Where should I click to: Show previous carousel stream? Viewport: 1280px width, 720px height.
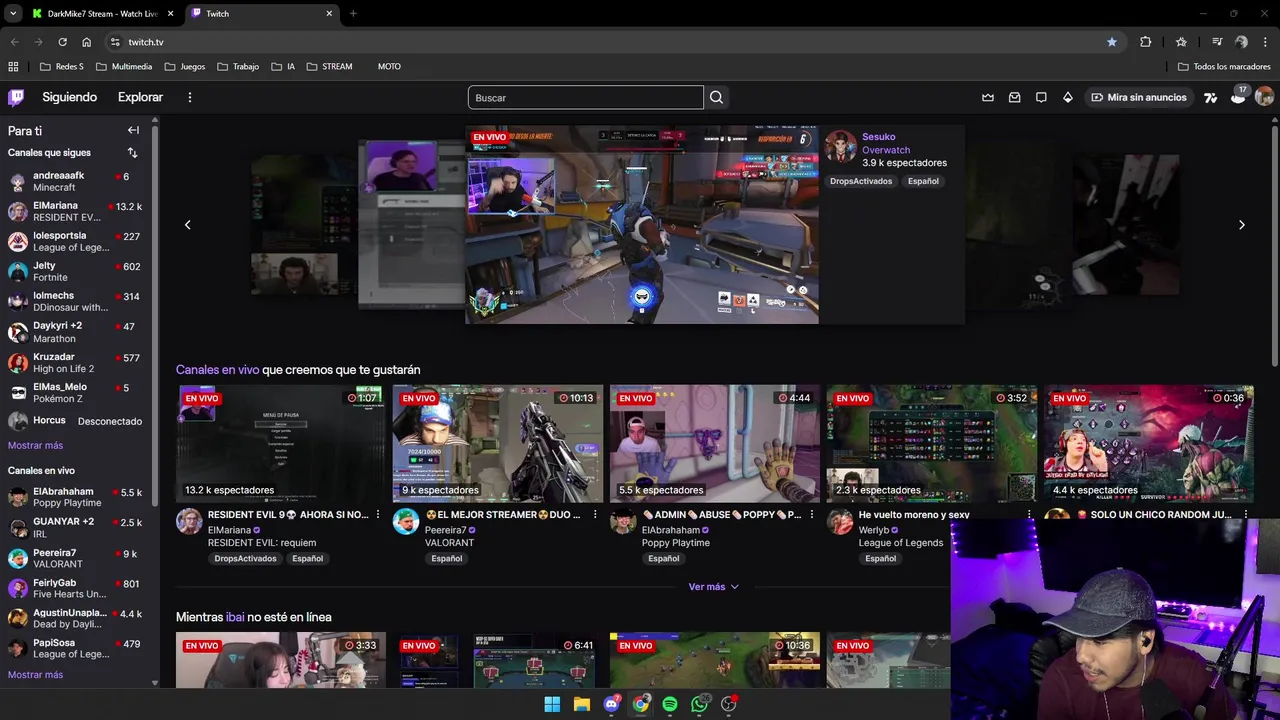click(x=187, y=225)
